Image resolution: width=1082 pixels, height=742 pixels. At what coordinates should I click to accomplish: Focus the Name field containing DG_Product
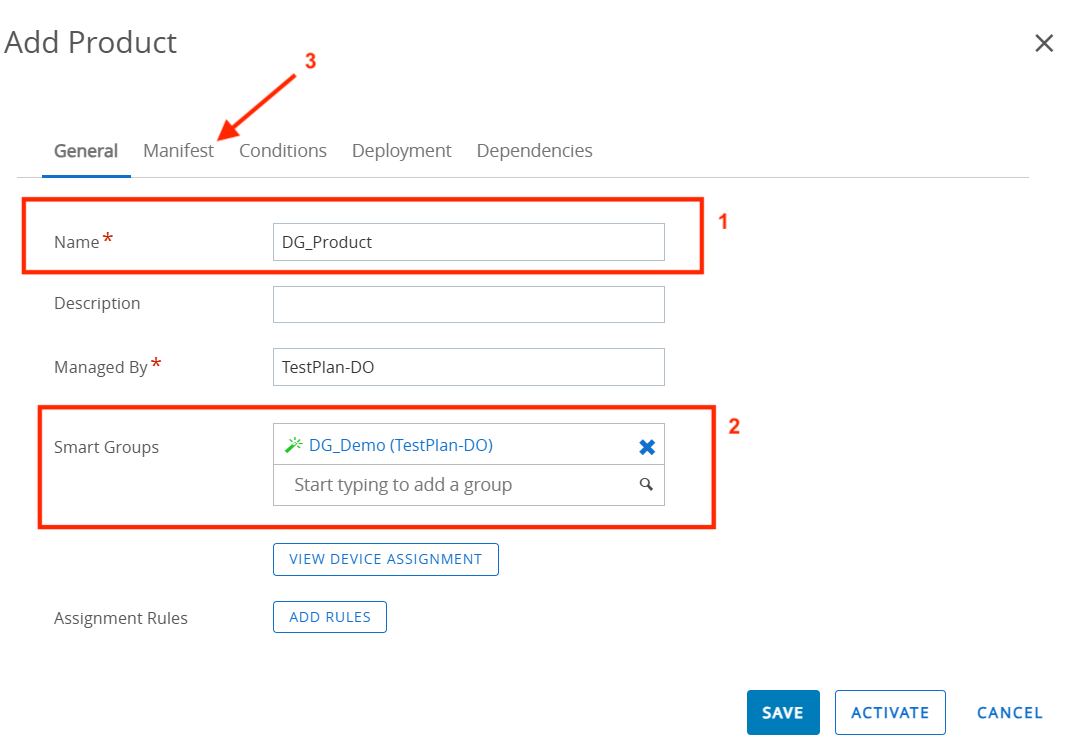468,242
